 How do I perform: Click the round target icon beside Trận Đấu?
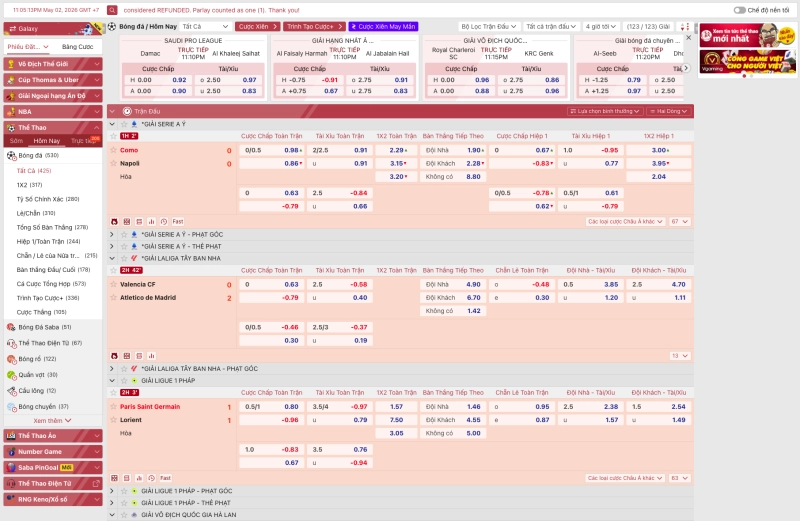[127, 111]
